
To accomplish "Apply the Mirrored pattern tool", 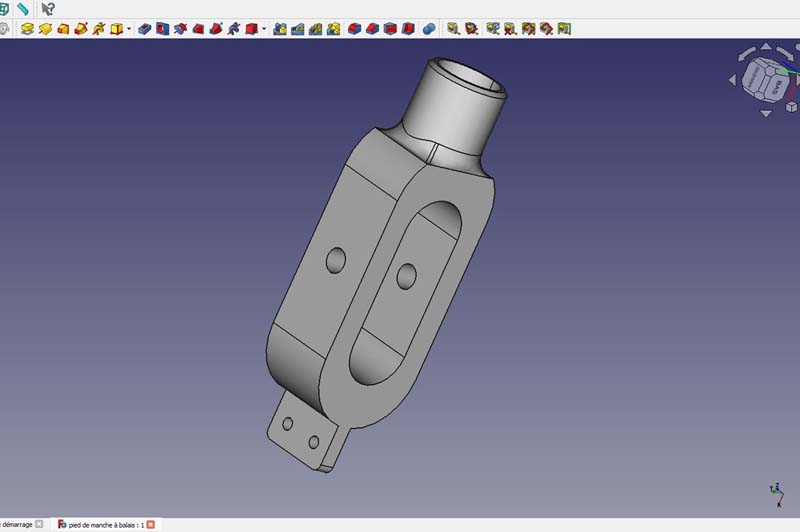I will tap(280, 29).
